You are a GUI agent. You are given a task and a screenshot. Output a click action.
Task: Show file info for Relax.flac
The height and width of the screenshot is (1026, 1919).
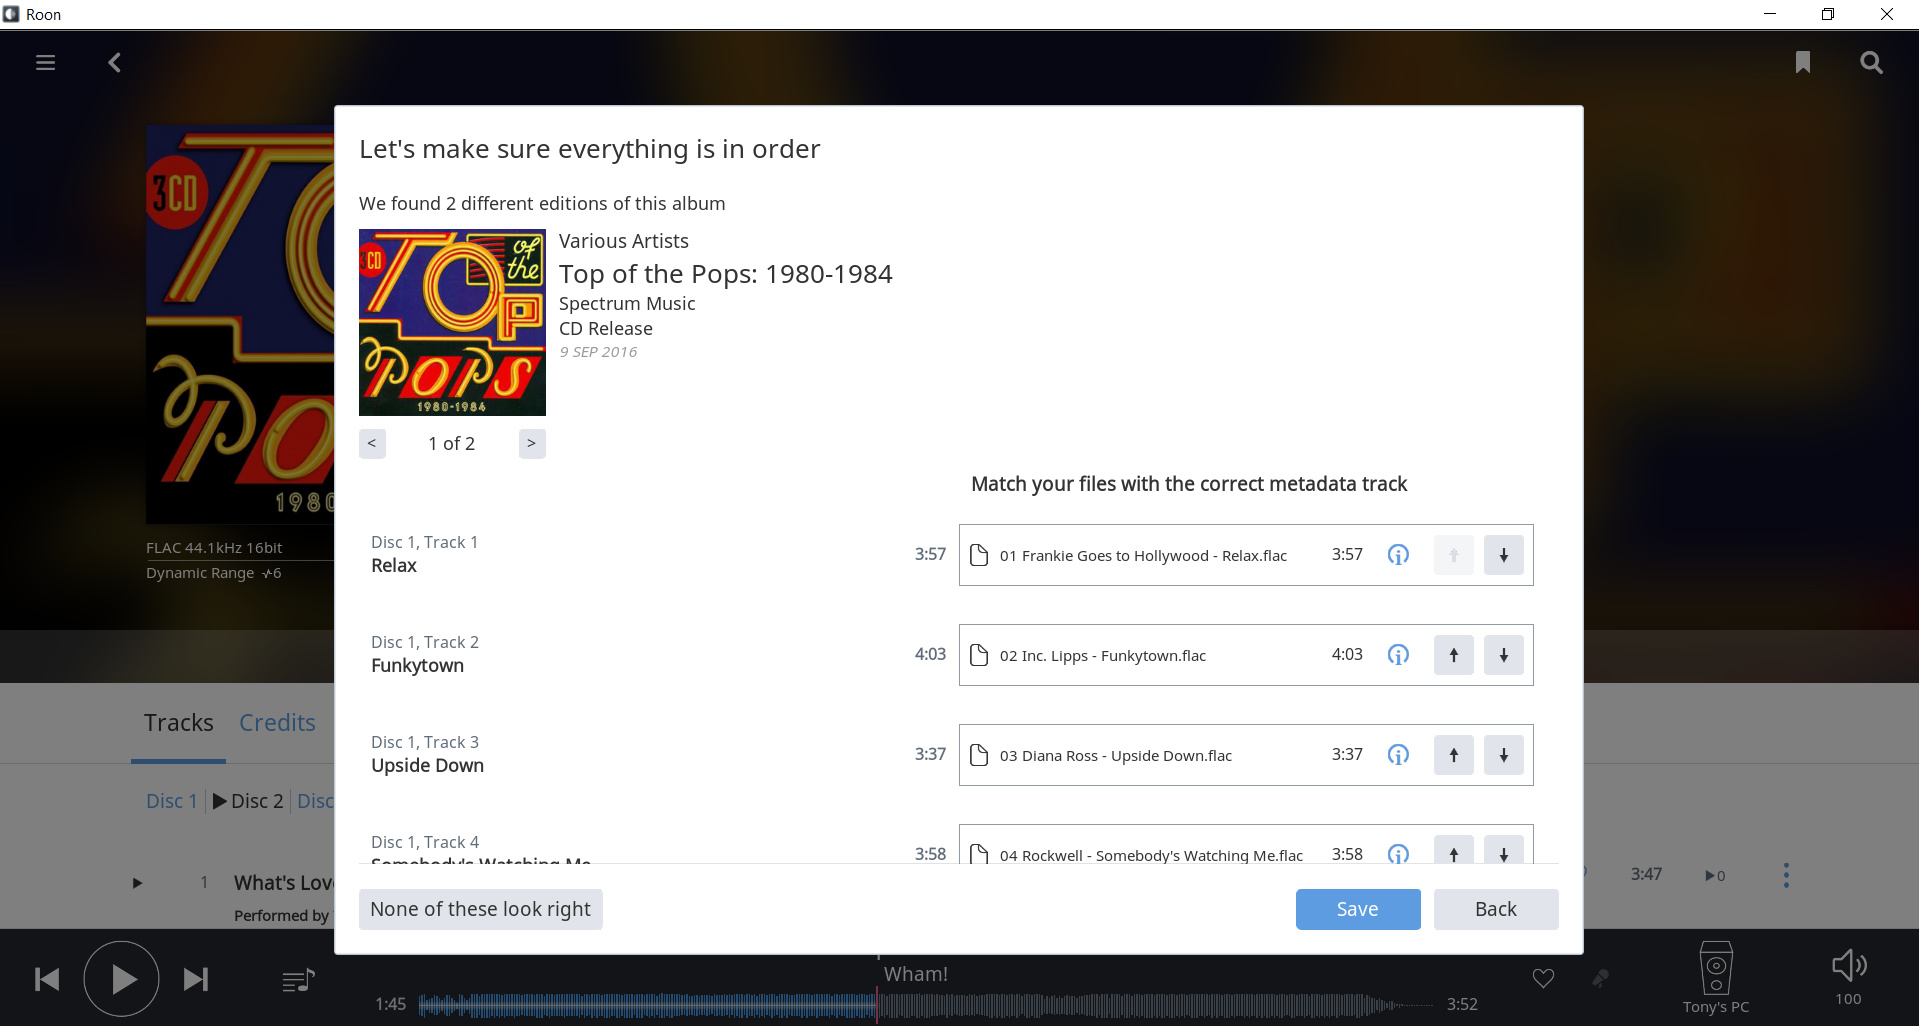[1398, 555]
